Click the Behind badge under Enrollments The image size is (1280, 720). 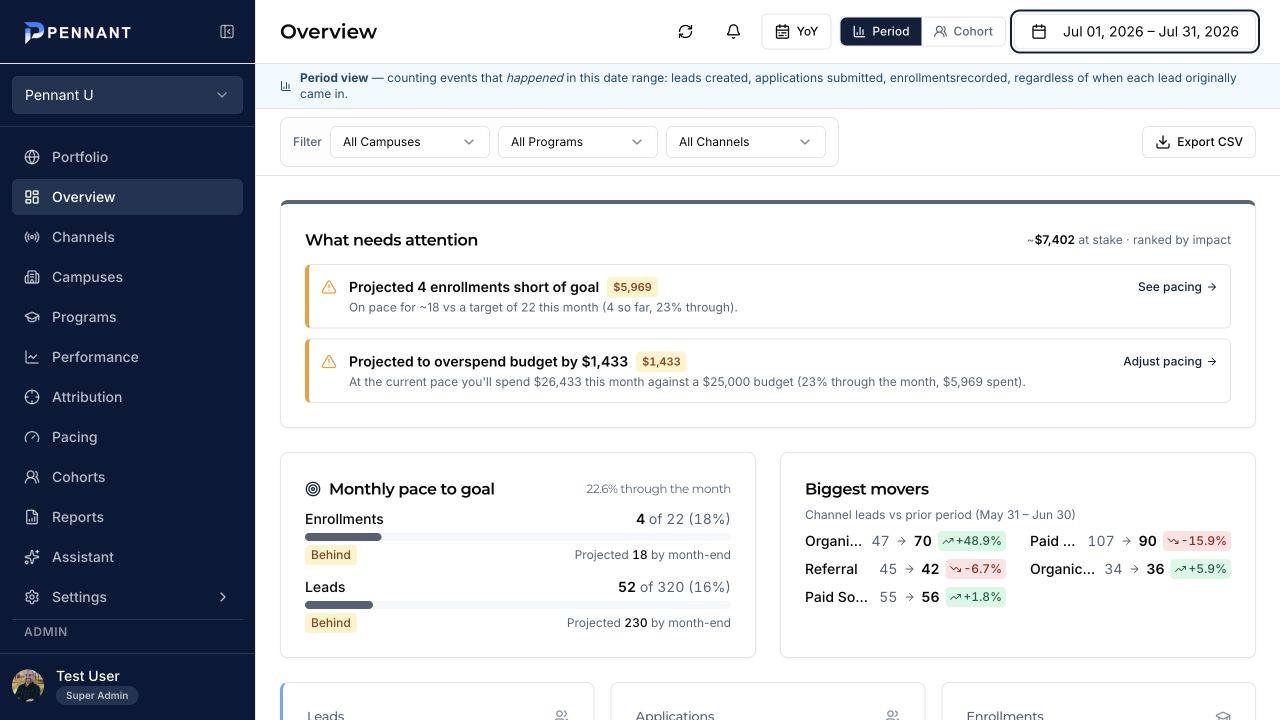(331, 555)
